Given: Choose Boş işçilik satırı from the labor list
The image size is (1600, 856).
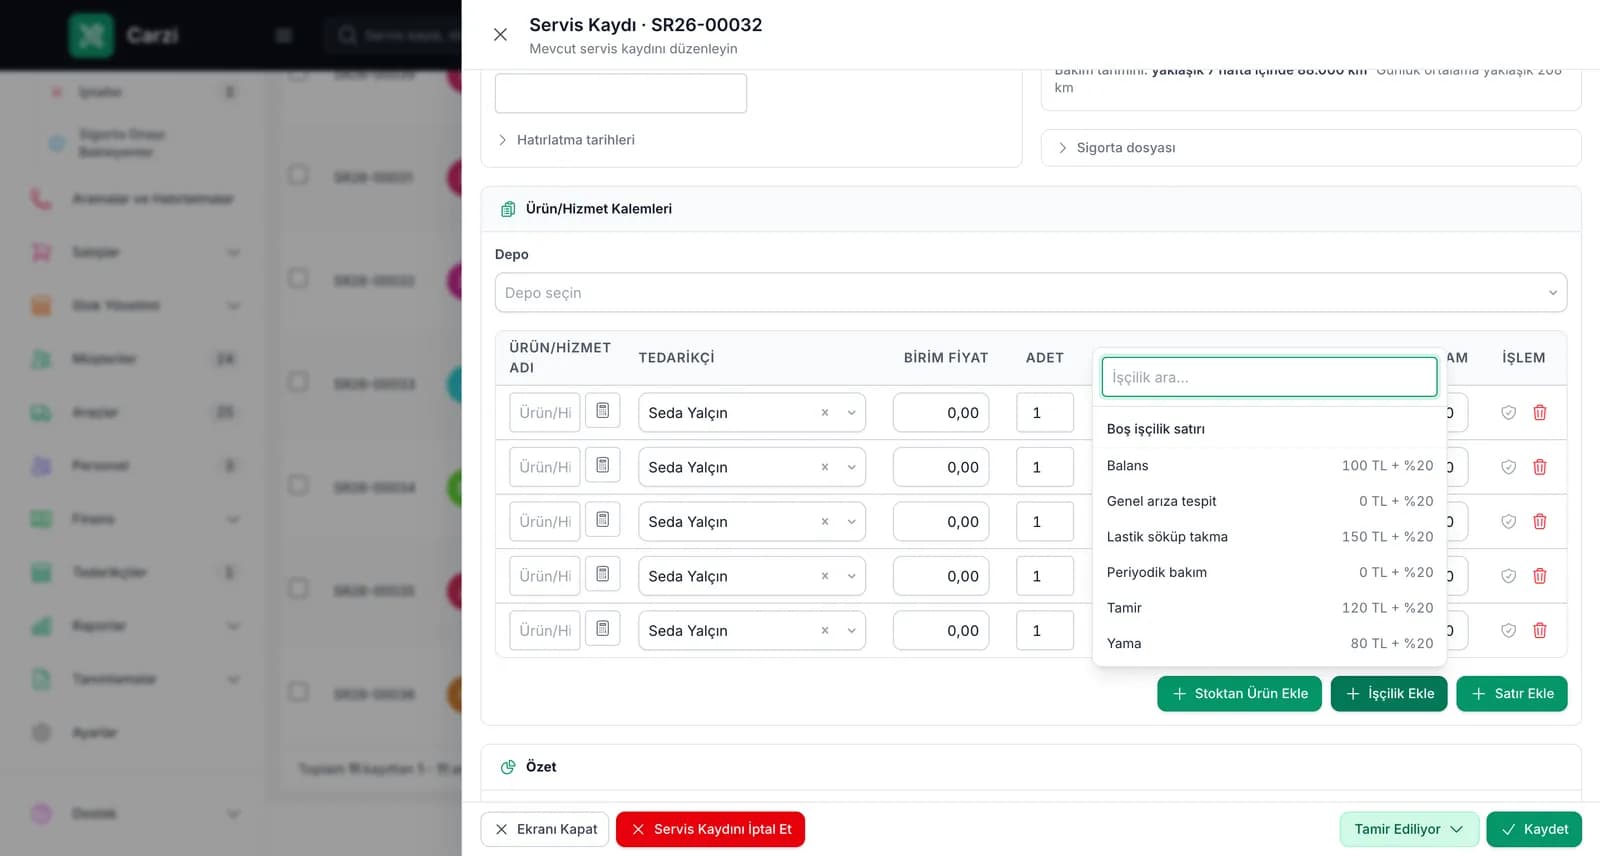Looking at the screenshot, I should (x=1269, y=429).
